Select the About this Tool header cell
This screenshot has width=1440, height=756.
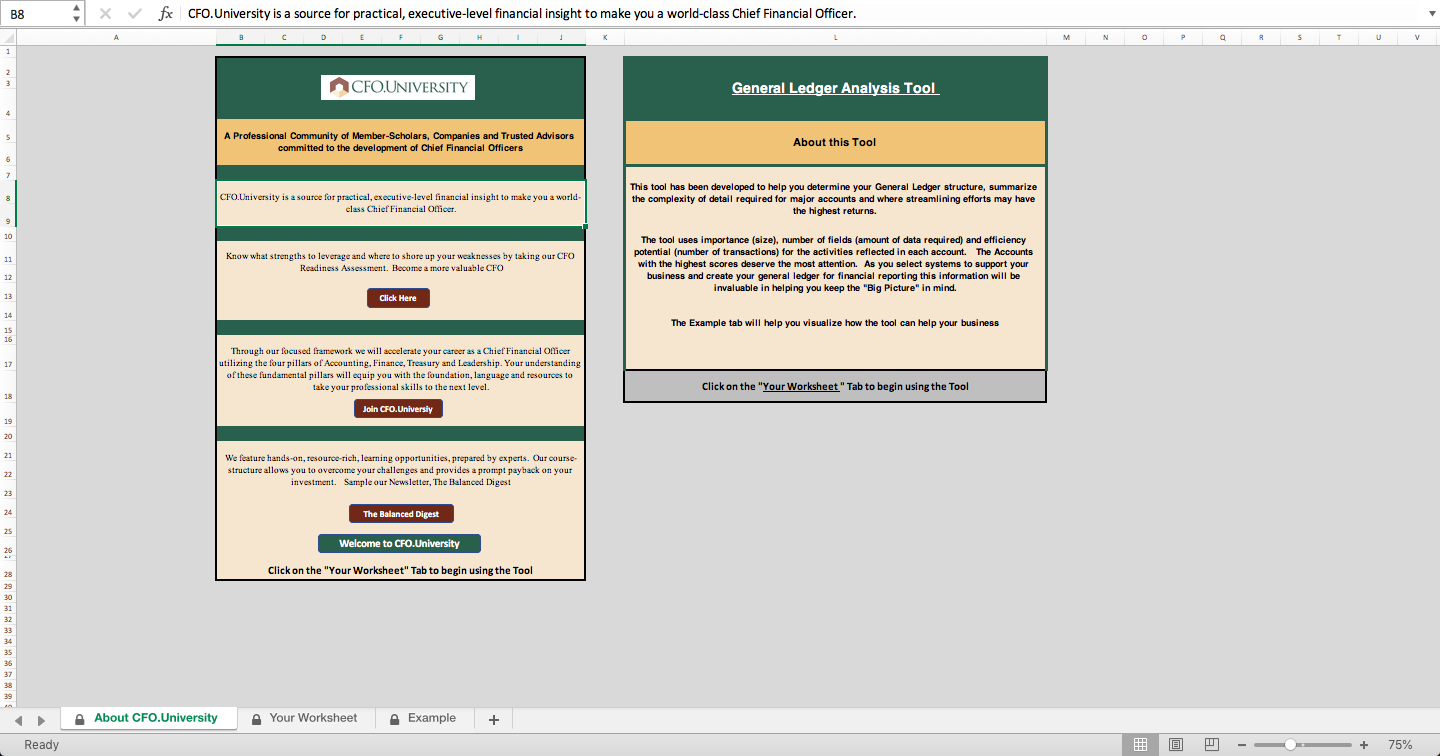[x=835, y=142]
